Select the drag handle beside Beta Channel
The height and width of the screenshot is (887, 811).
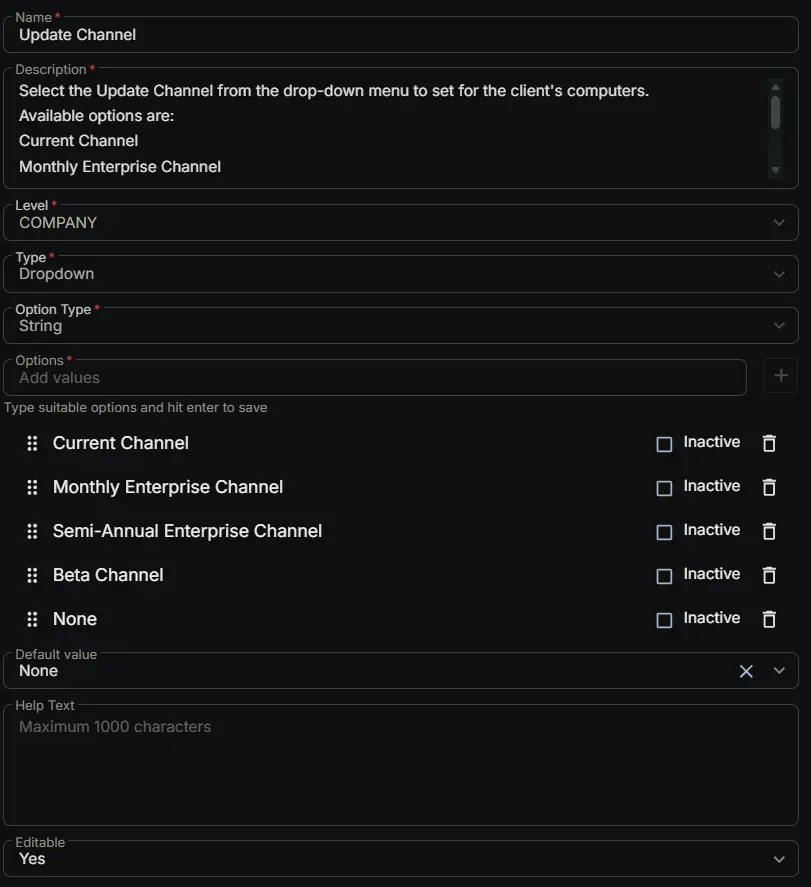(x=32, y=575)
